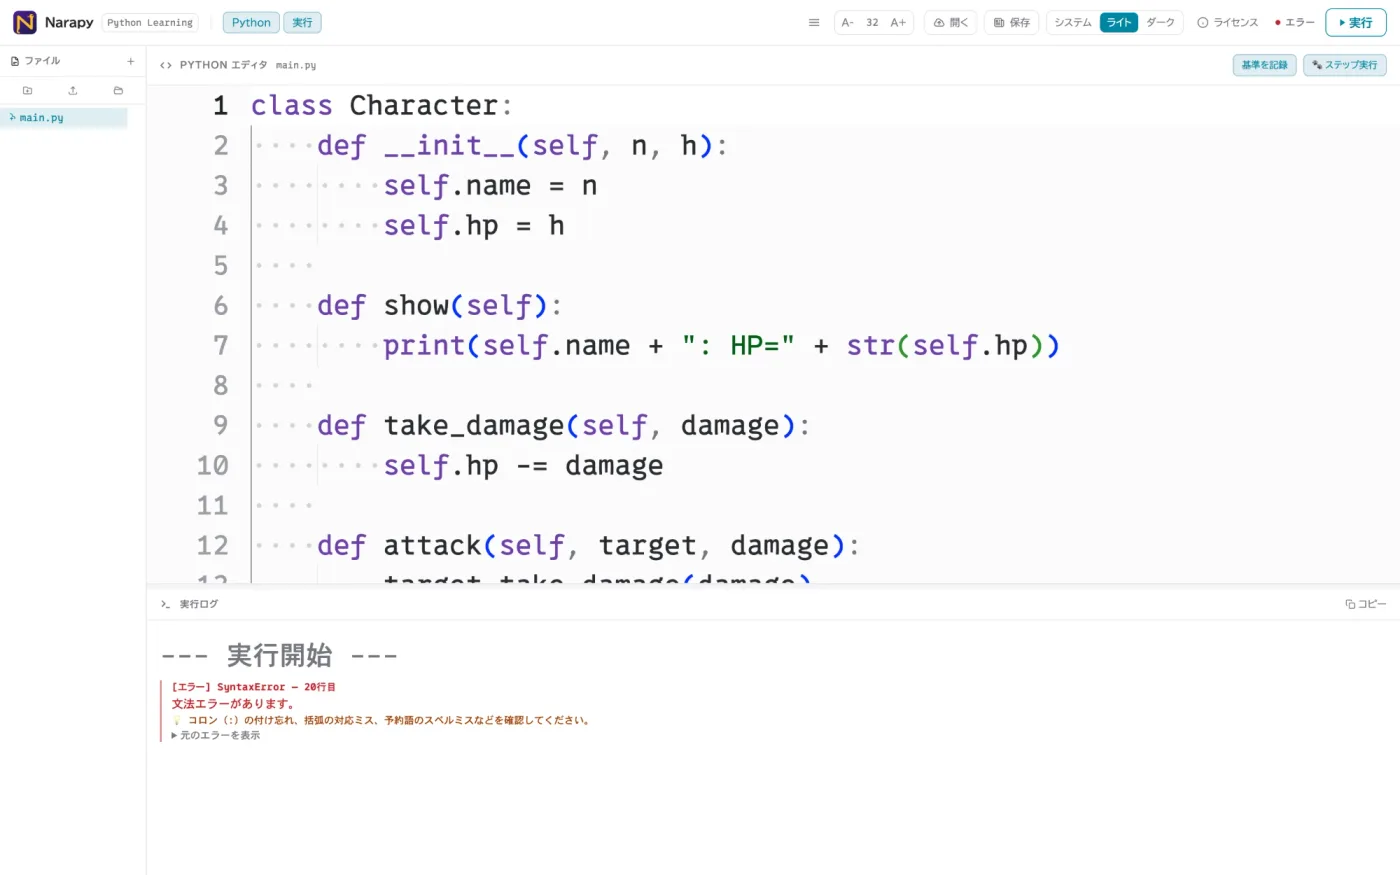The width and height of the screenshot is (1400, 875).
Task: Start ステップ実行 step execution
Action: point(1345,65)
